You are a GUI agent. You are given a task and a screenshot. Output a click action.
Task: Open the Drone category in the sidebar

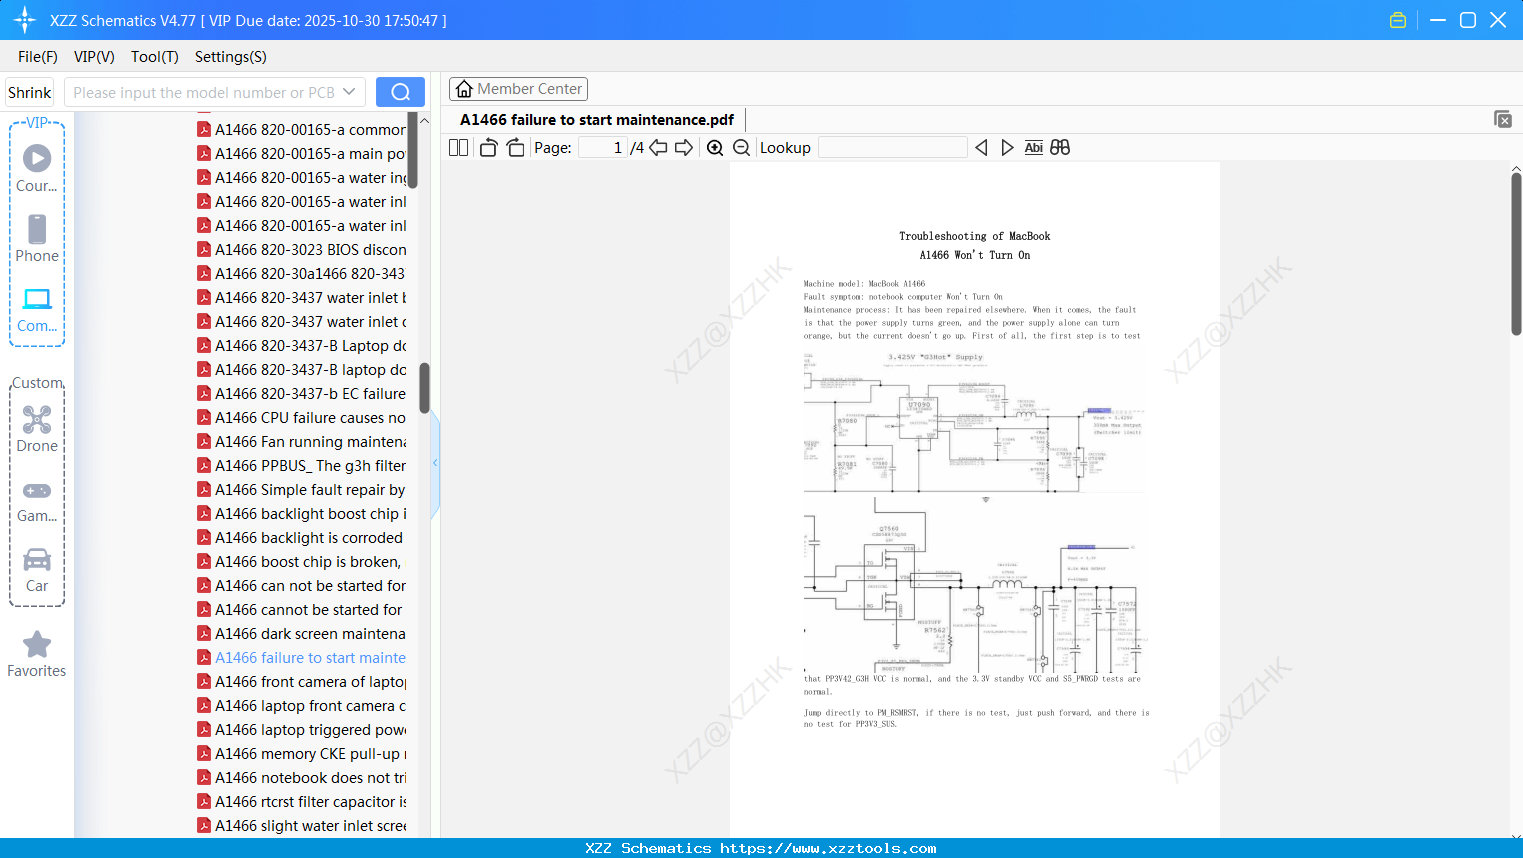coord(37,419)
